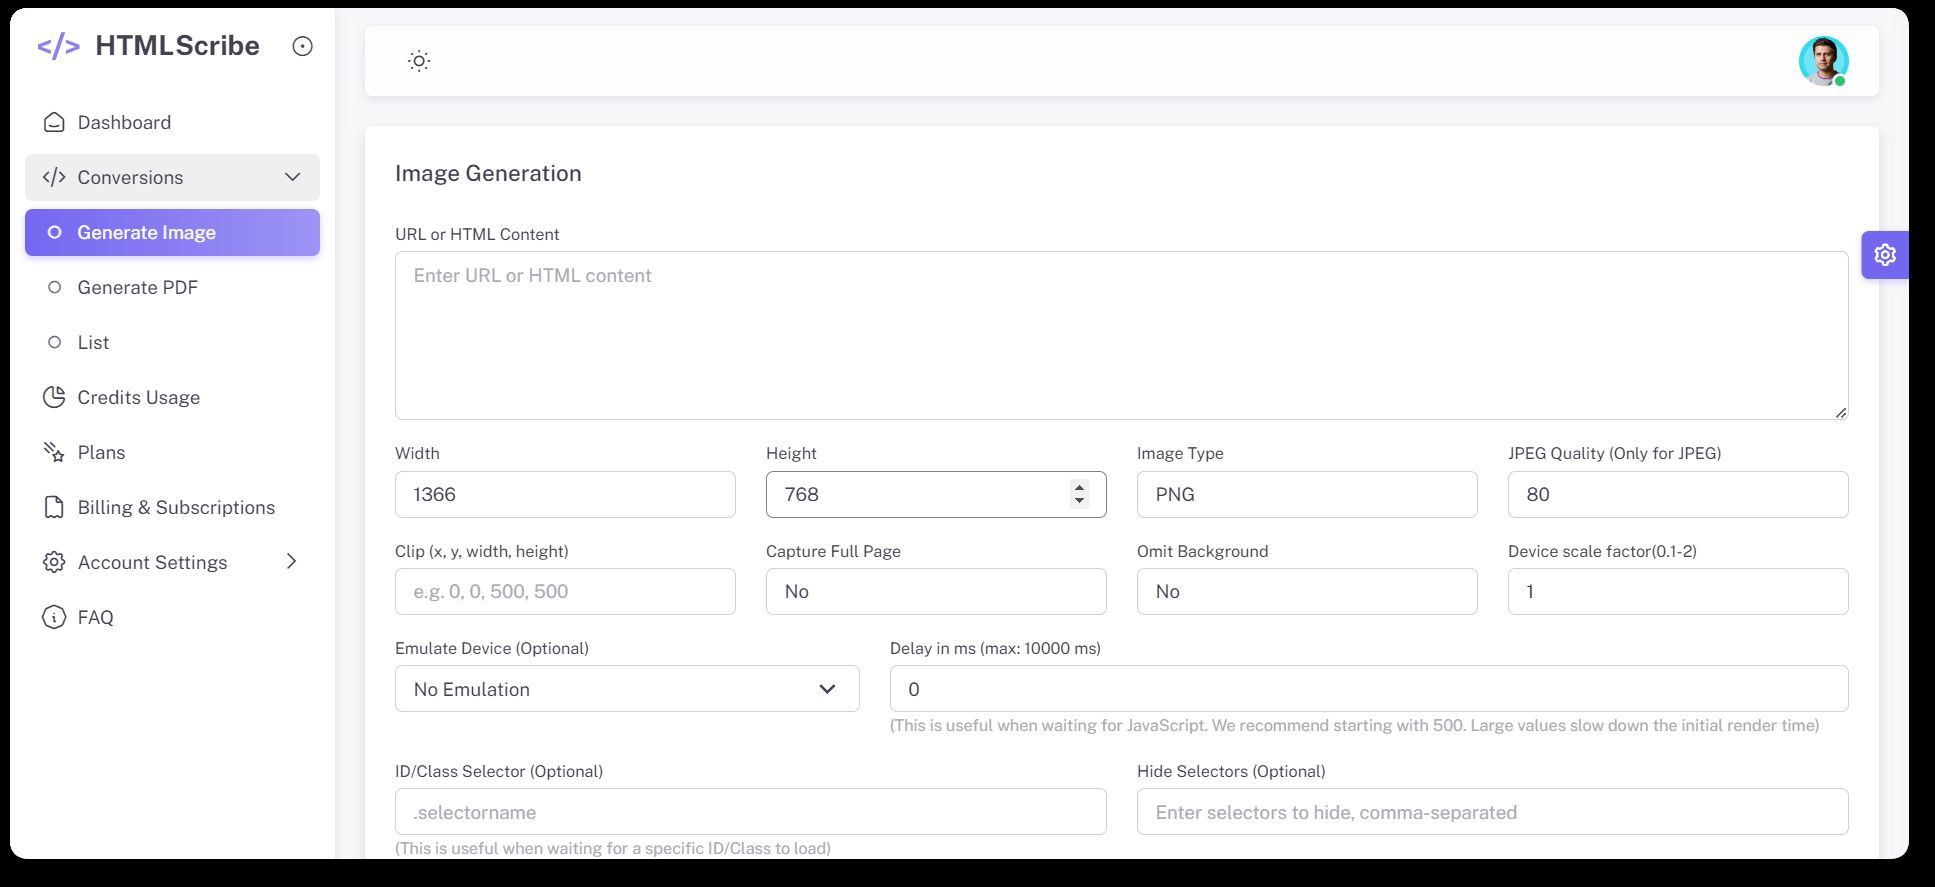
Task: Switch theme with the sun icon
Action: click(x=419, y=61)
